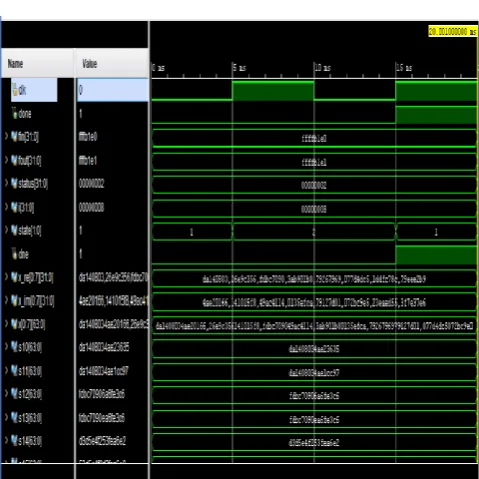The width and height of the screenshot is (479, 479).
Task: Click the state[1:0] bus icon
Action: pos(14,230)
